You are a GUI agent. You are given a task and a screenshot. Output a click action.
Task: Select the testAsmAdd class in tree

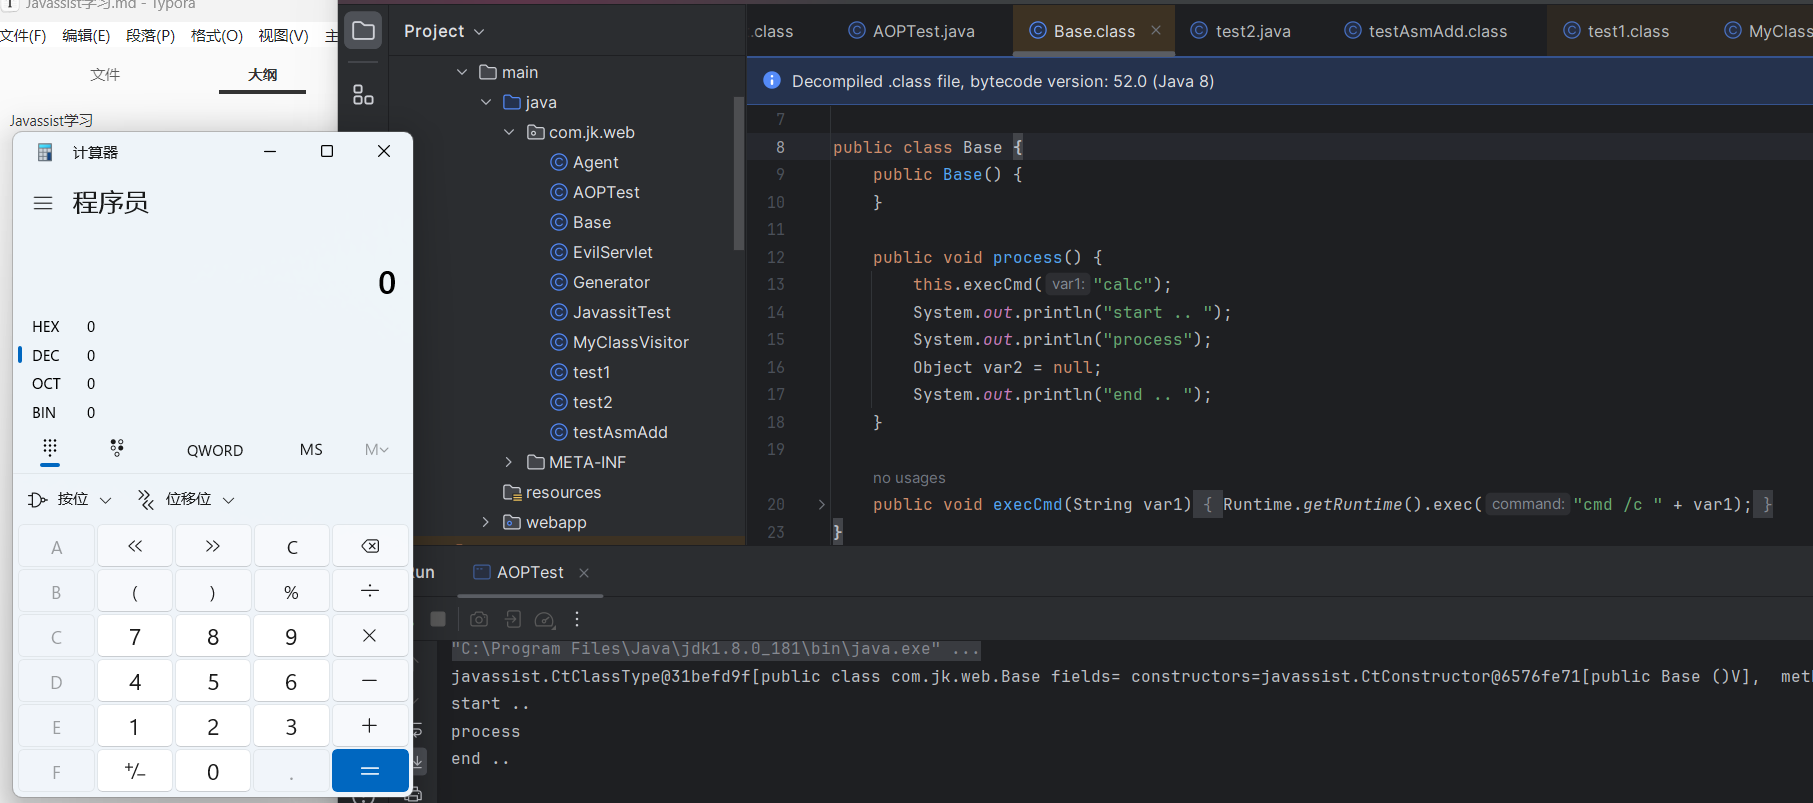(609, 432)
